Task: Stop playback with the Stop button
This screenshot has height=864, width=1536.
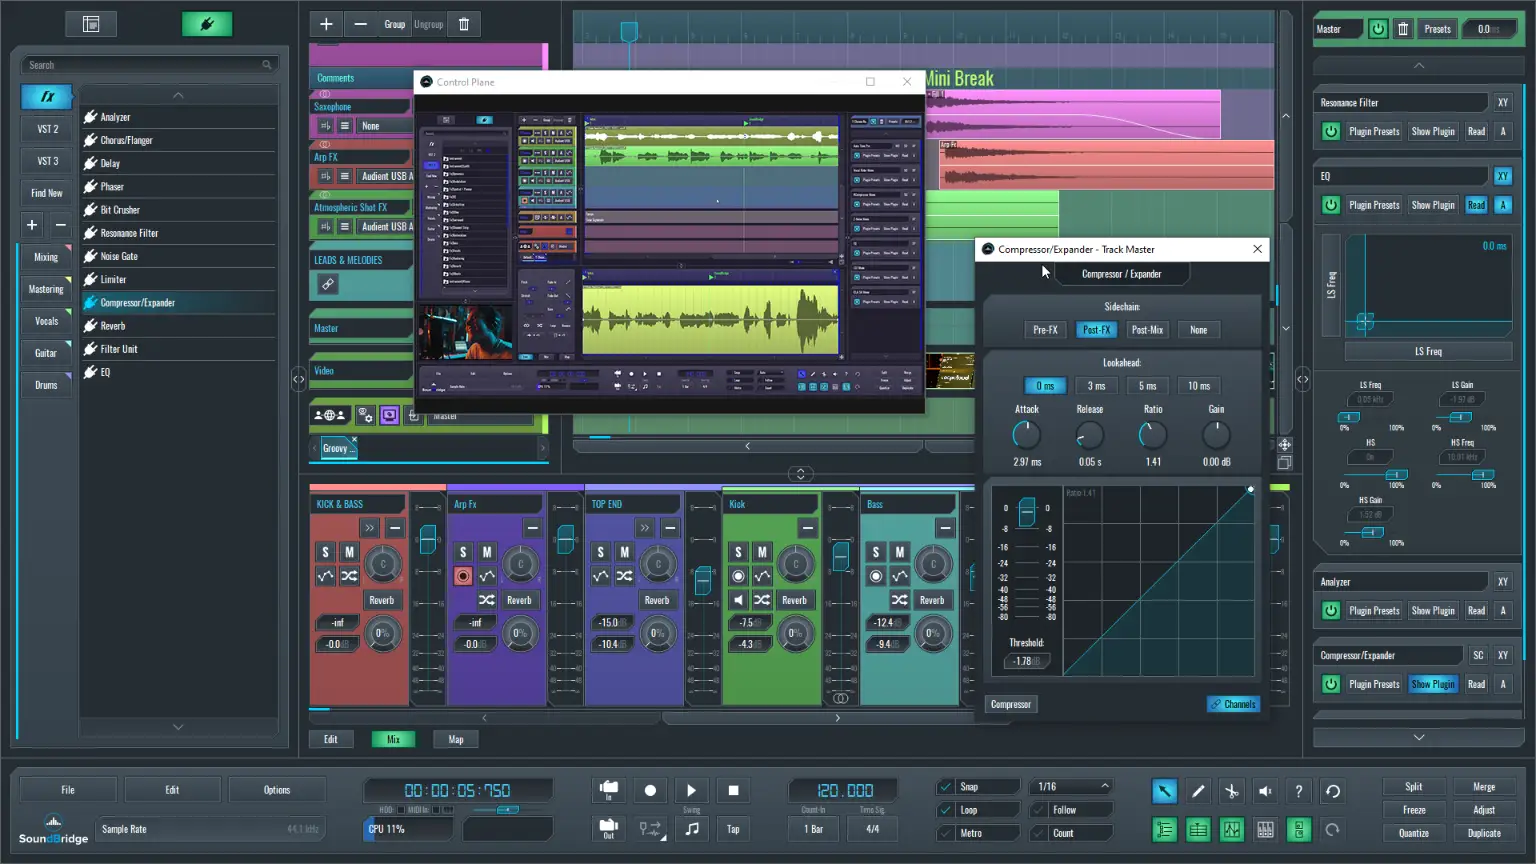Action: click(x=733, y=790)
